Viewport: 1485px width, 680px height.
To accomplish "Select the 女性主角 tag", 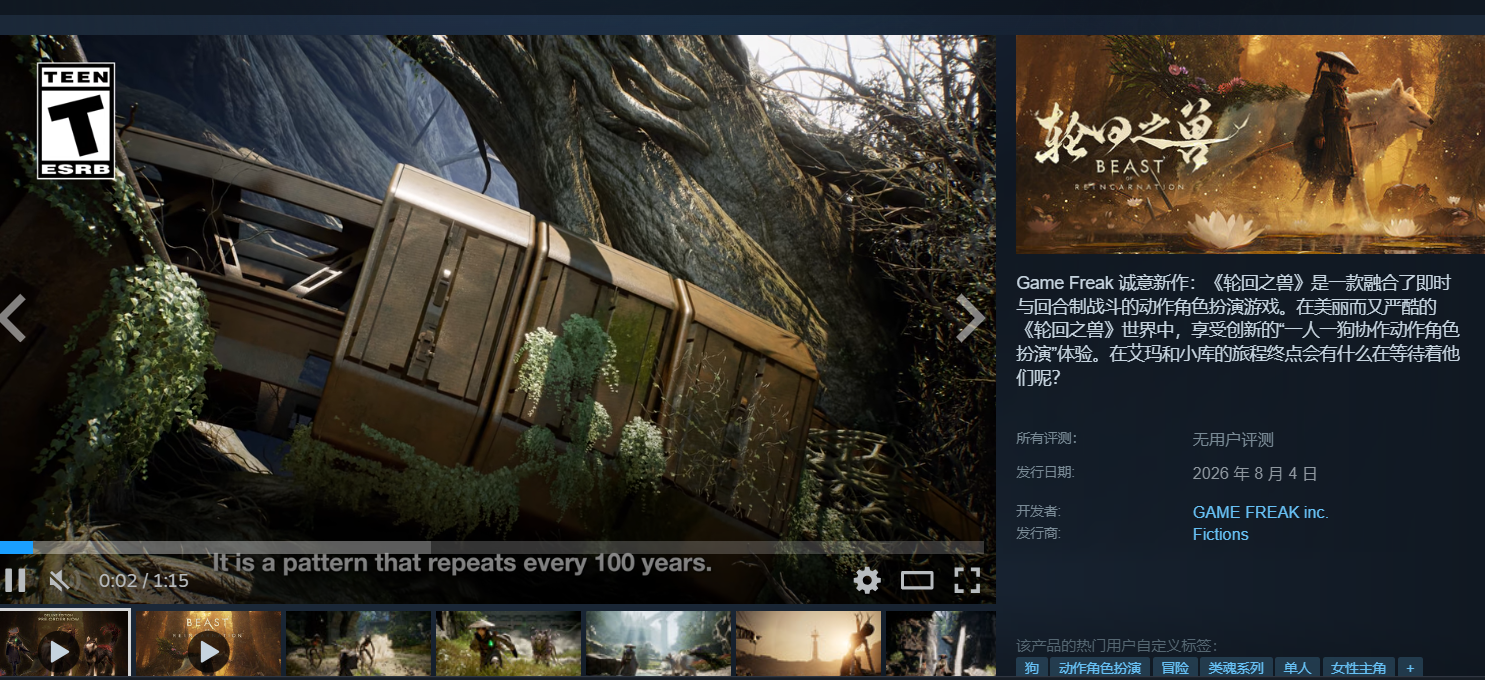I will [1358, 668].
